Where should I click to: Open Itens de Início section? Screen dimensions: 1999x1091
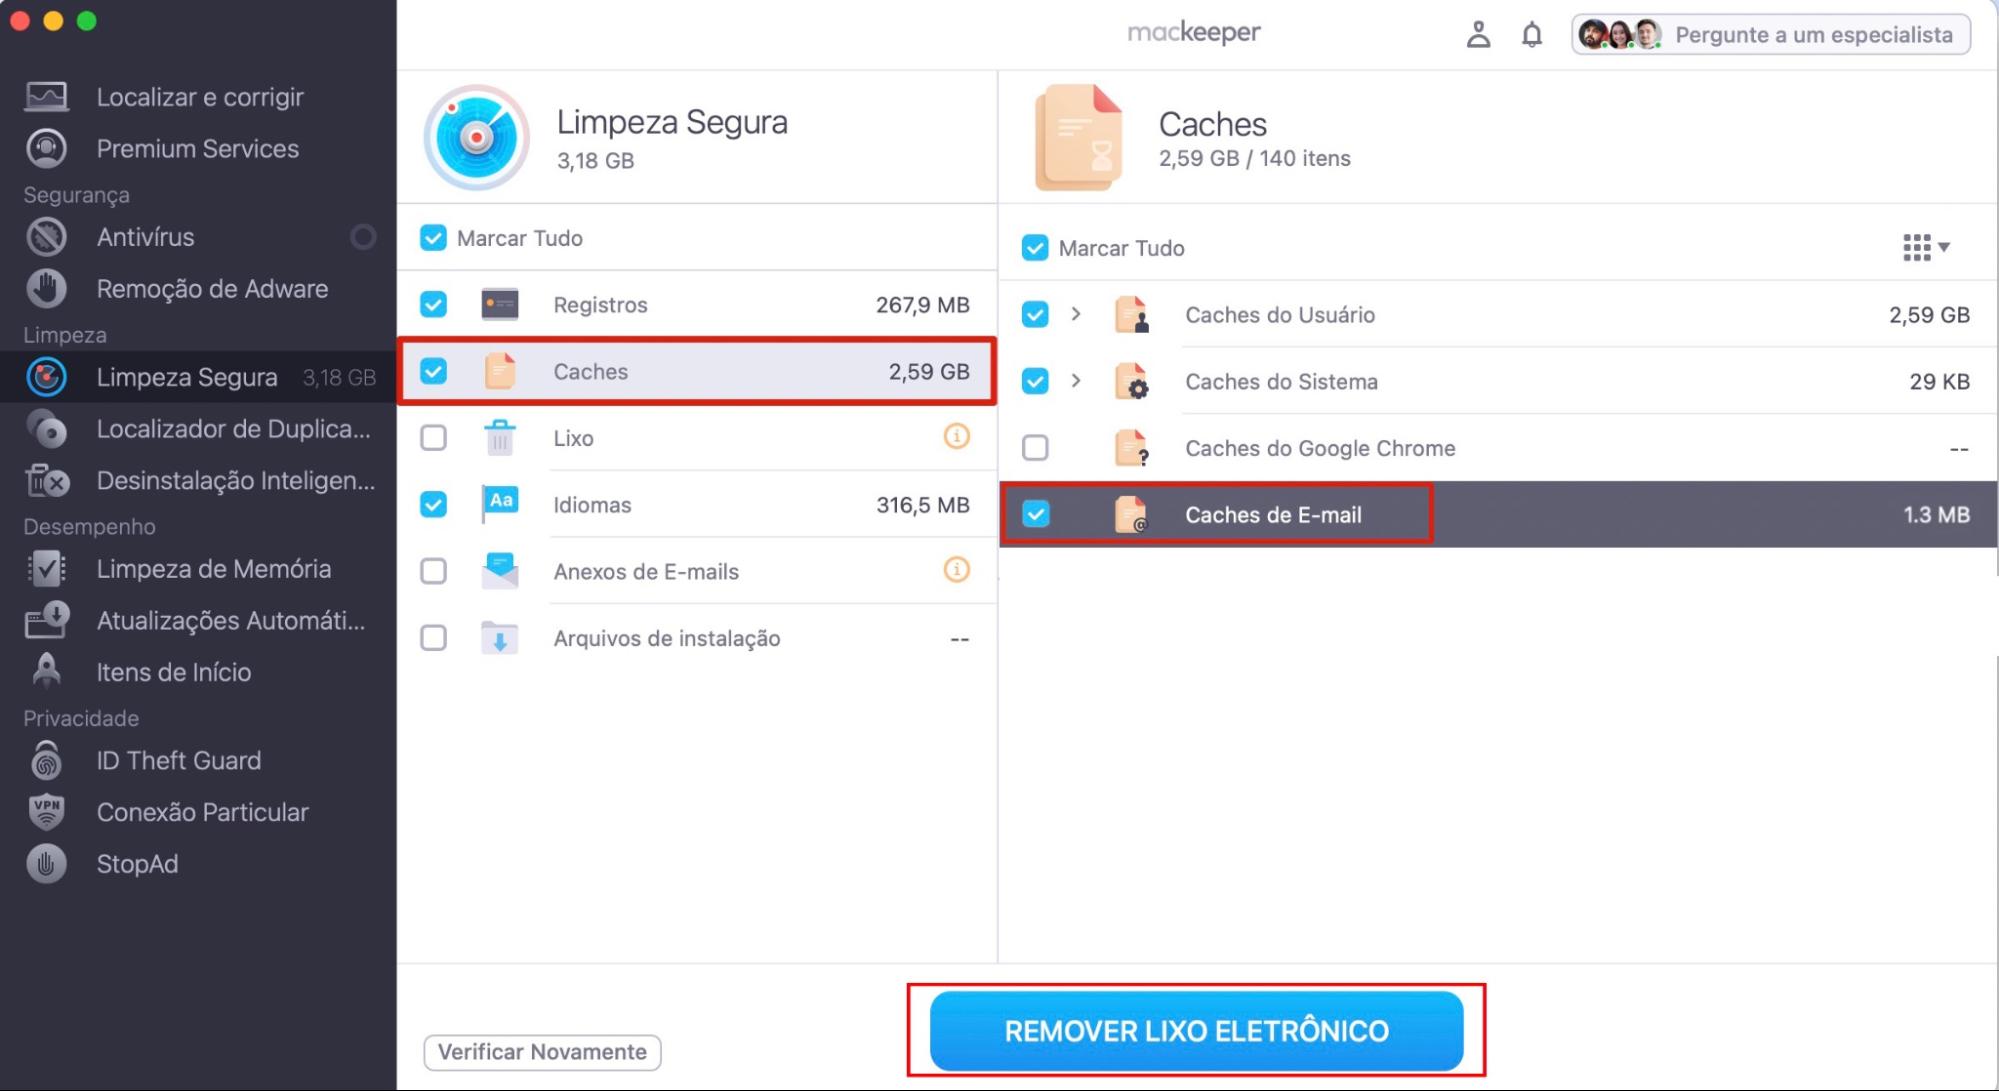[198, 672]
